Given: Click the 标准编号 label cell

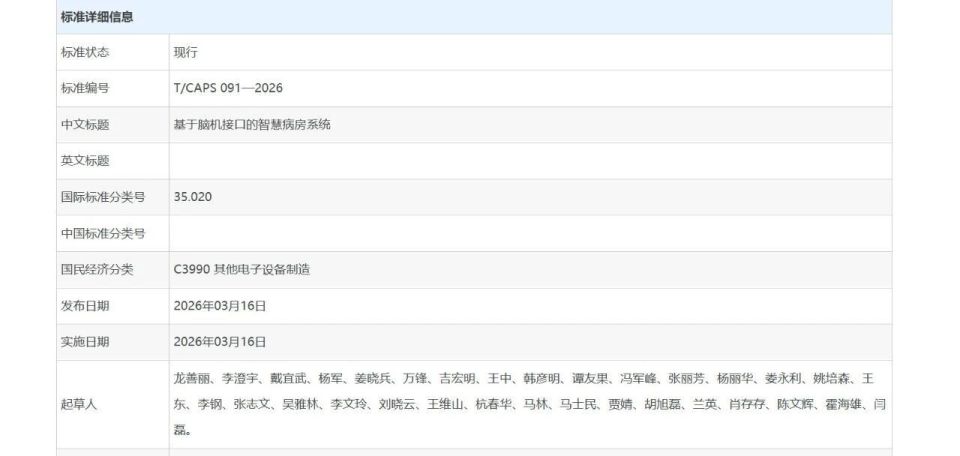Looking at the screenshot, I should [113, 89].
